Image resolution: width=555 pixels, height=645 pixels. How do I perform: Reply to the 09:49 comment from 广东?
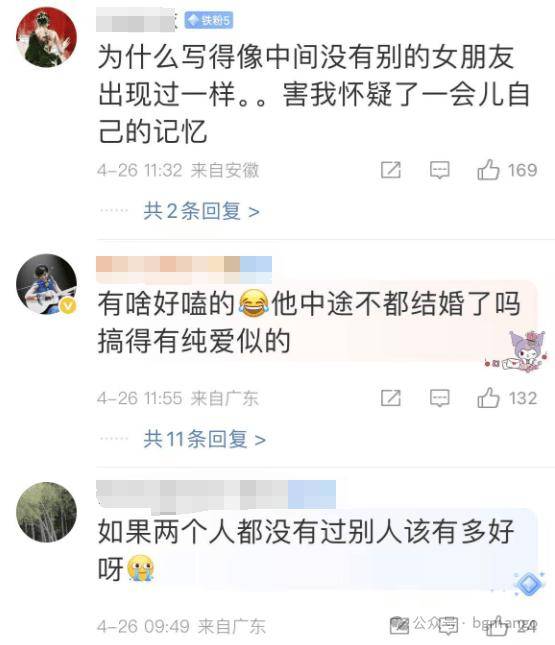pos(448,626)
